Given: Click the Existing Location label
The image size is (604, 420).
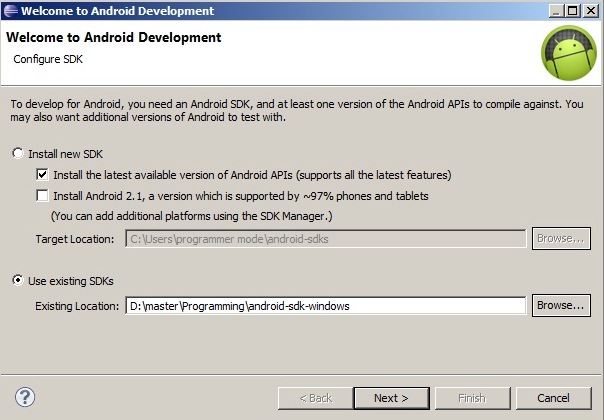Looking at the screenshot, I should [x=77, y=306].
